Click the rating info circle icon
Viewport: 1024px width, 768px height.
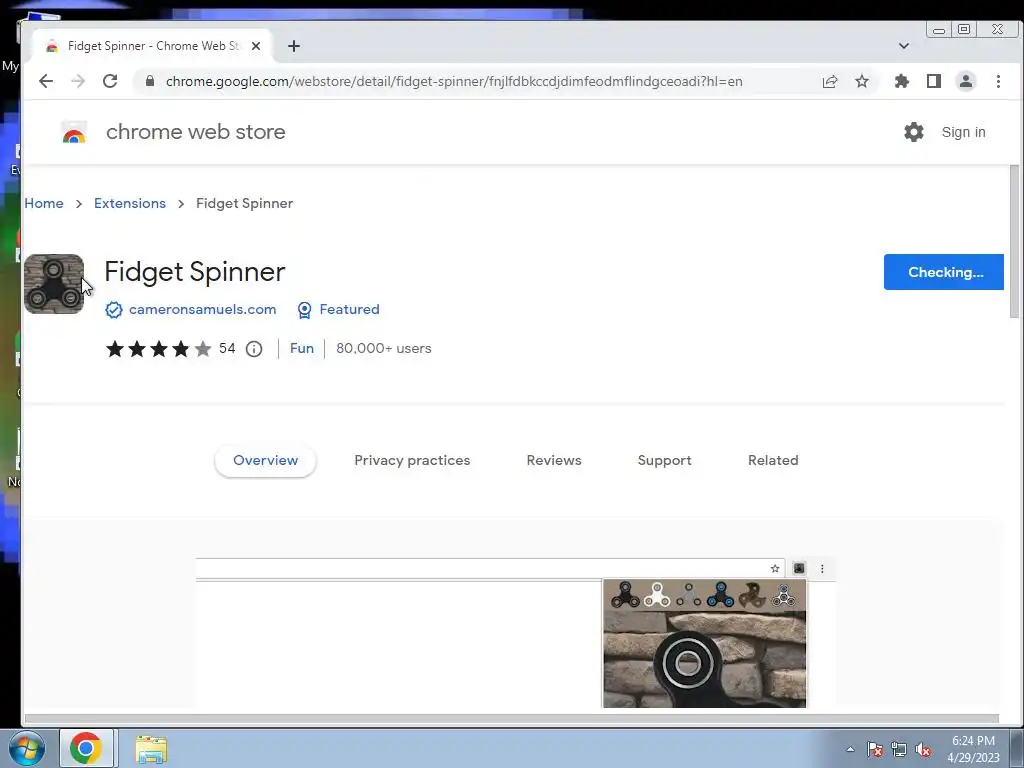[254, 349]
